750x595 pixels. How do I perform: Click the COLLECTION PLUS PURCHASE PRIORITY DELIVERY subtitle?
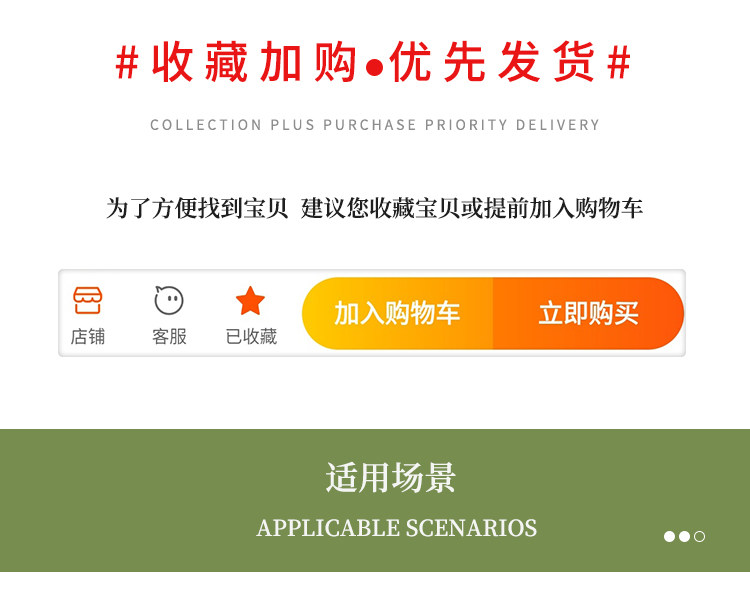tap(375, 125)
